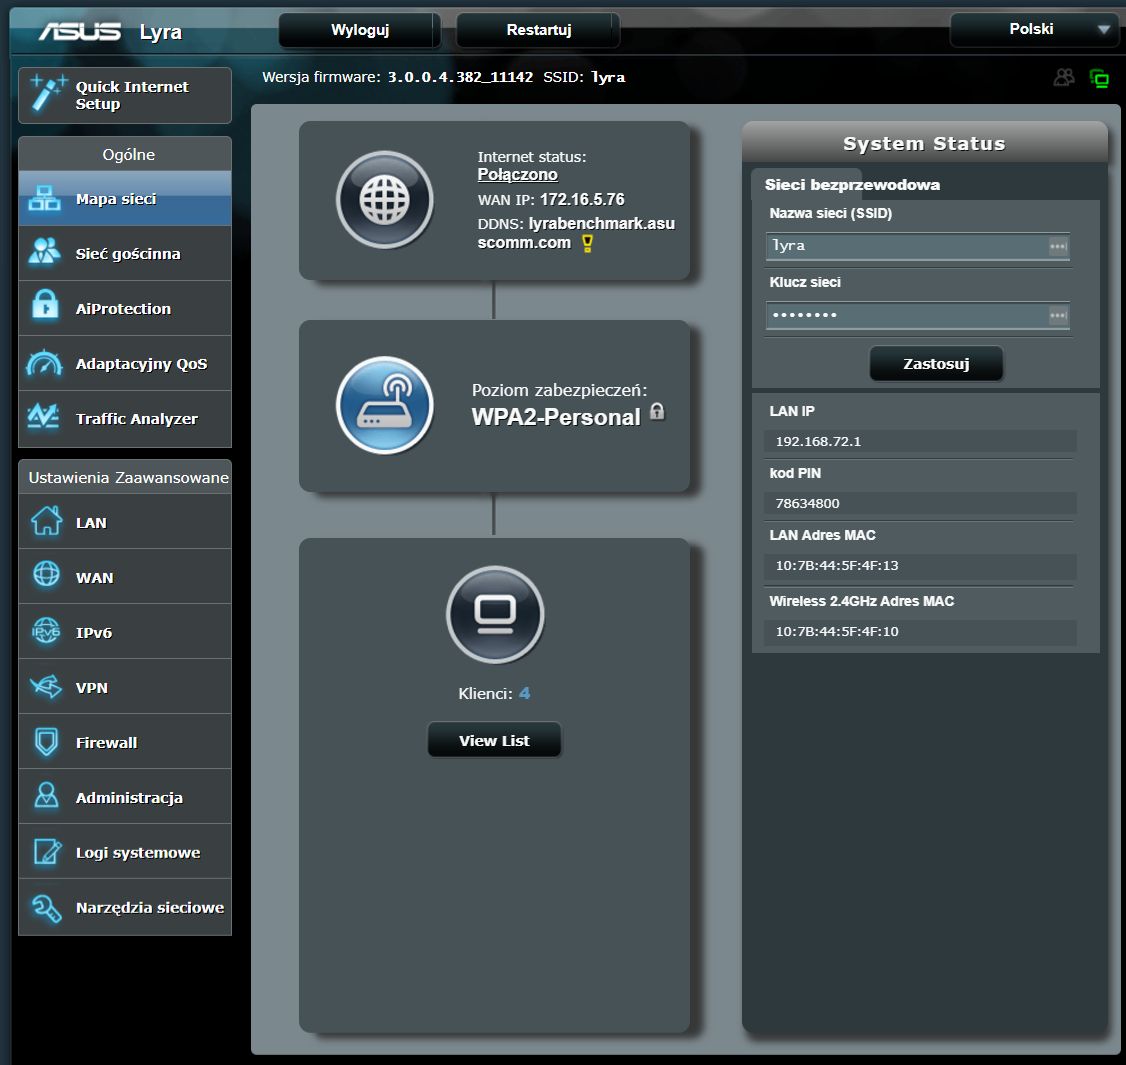Click the Narzędzia sieciowe wrench icon

pos(46,908)
